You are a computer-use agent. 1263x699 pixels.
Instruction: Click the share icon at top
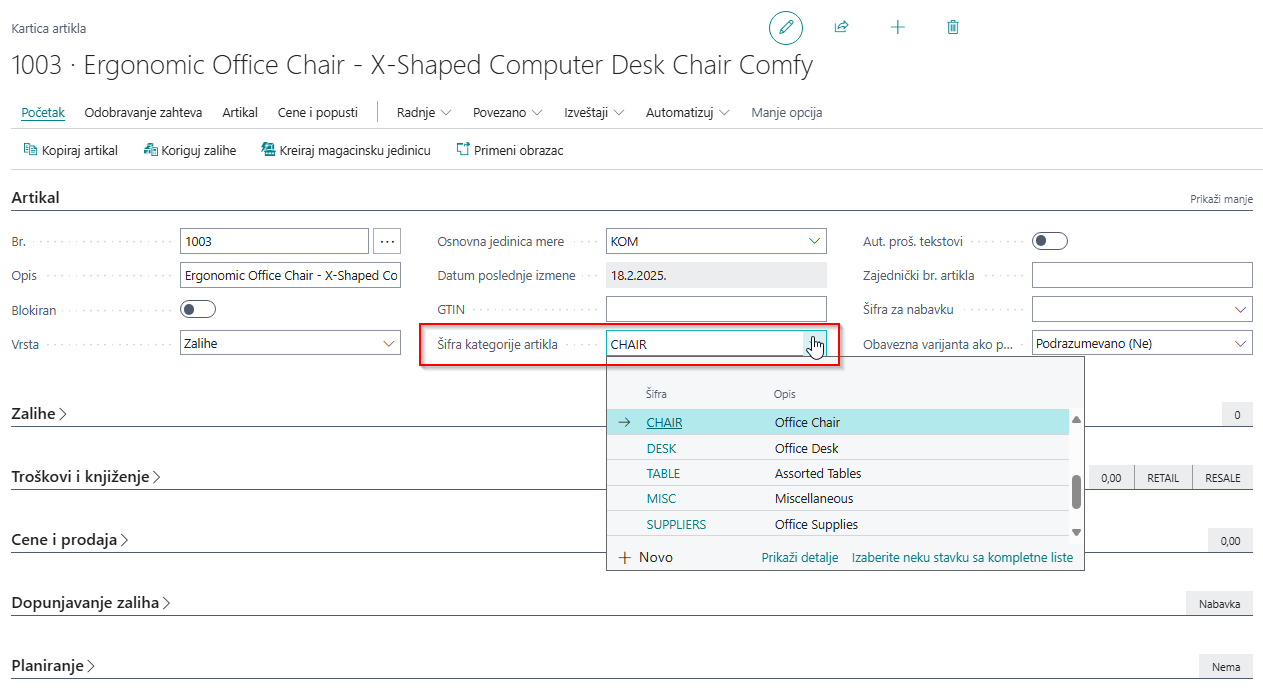841,27
